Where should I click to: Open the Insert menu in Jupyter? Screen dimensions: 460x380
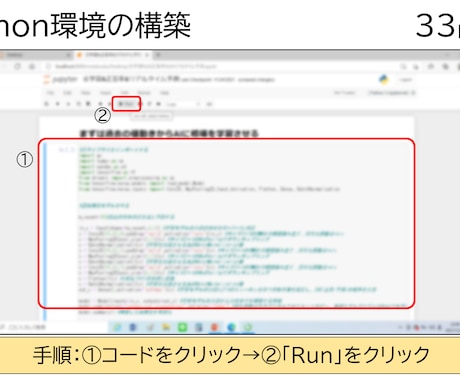105,93
